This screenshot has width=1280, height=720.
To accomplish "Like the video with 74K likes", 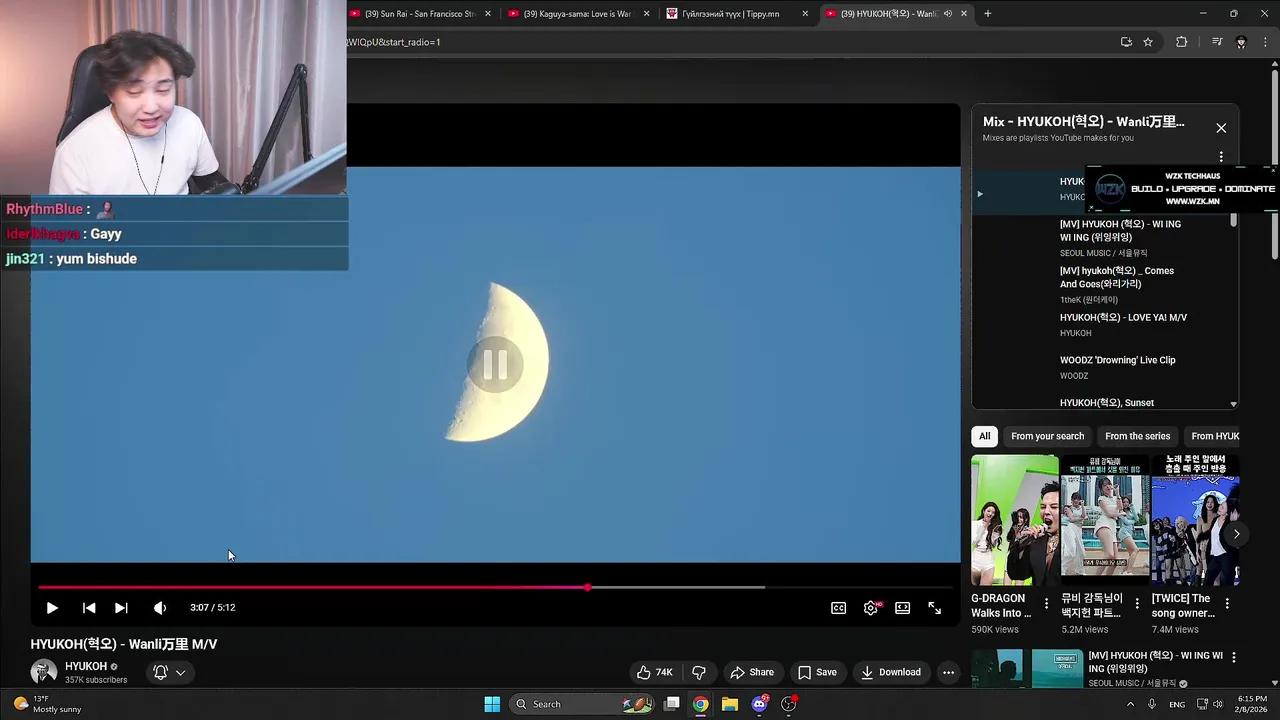I will (655, 672).
